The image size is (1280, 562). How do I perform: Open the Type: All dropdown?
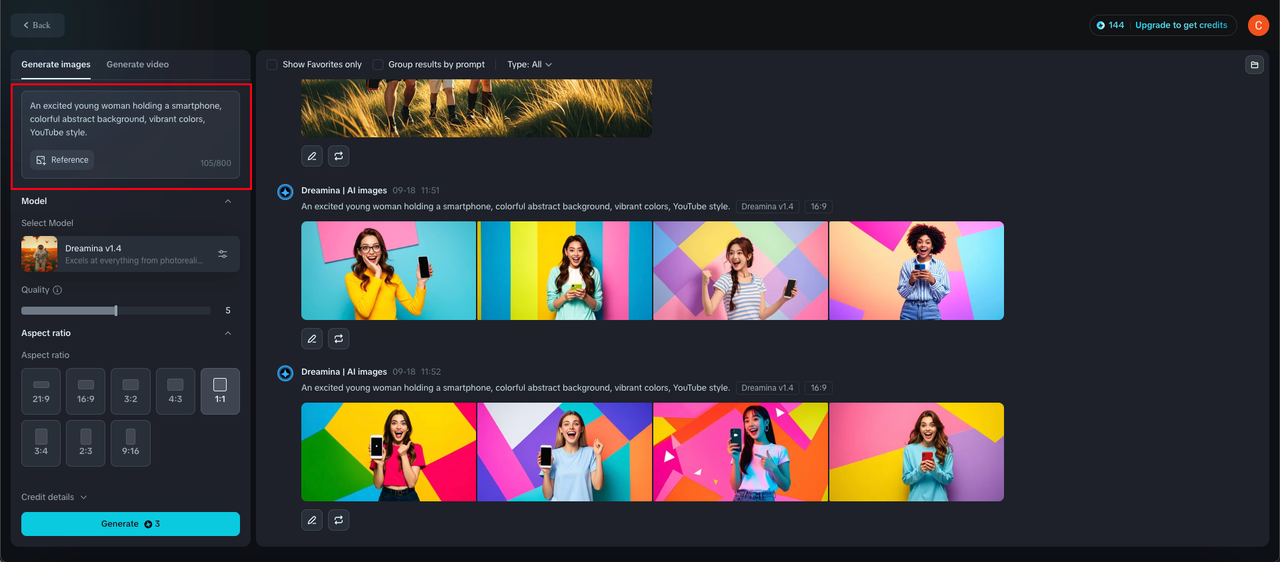point(529,64)
